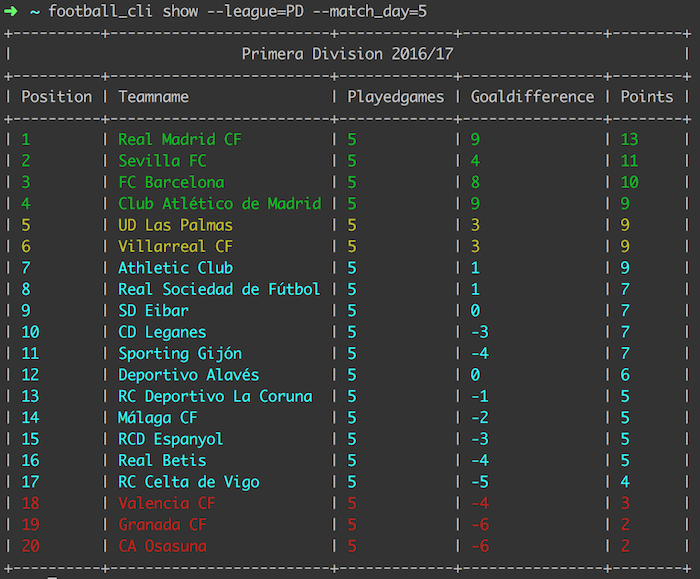Select the Málaga CF team name
Image resolution: width=700 pixels, height=579 pixels.
click(x=158, y=418)
